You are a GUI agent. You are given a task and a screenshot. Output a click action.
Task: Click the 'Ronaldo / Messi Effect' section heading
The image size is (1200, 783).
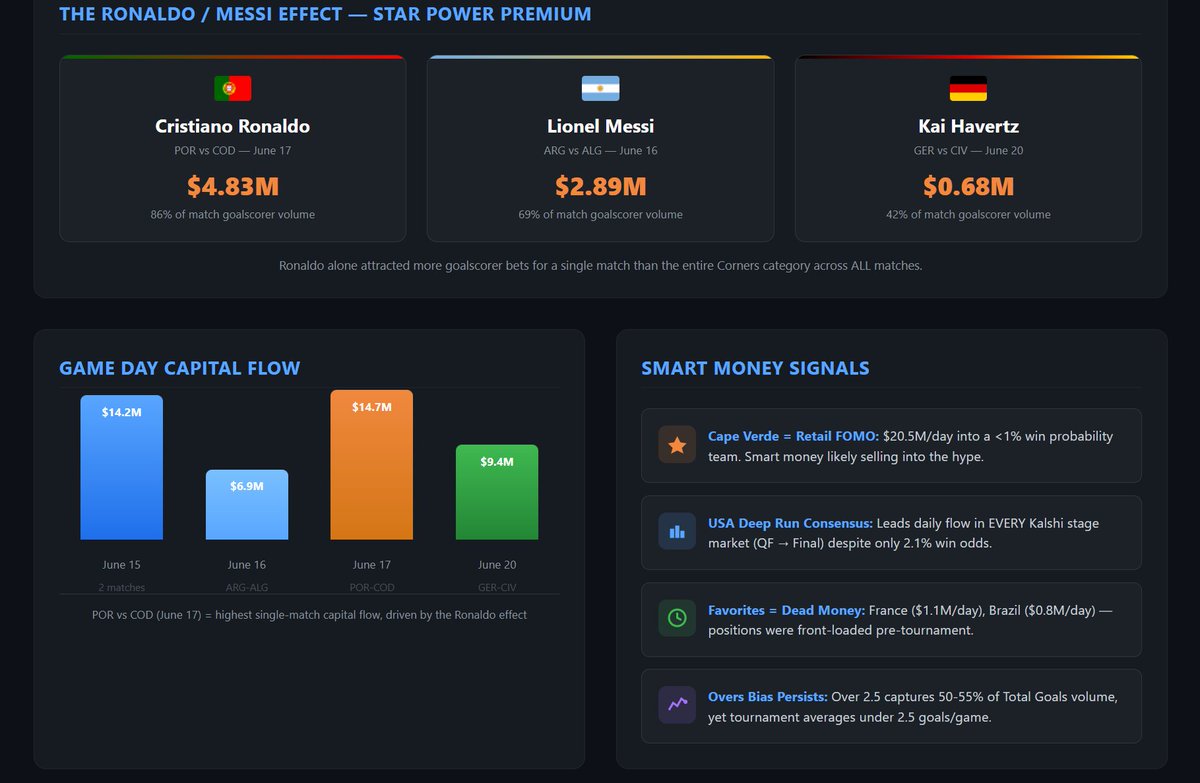pos(325,14)
